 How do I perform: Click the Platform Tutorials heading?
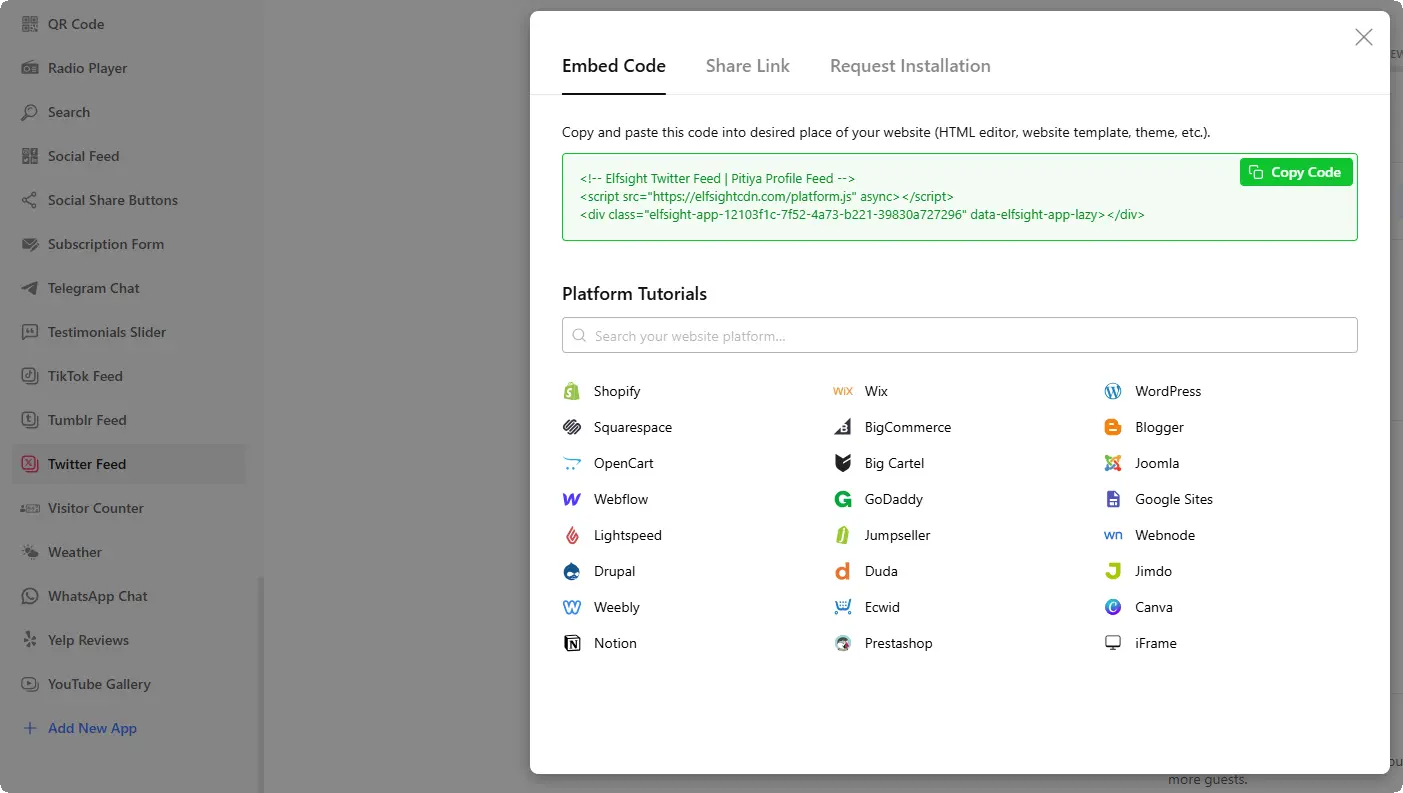[634, 294]
